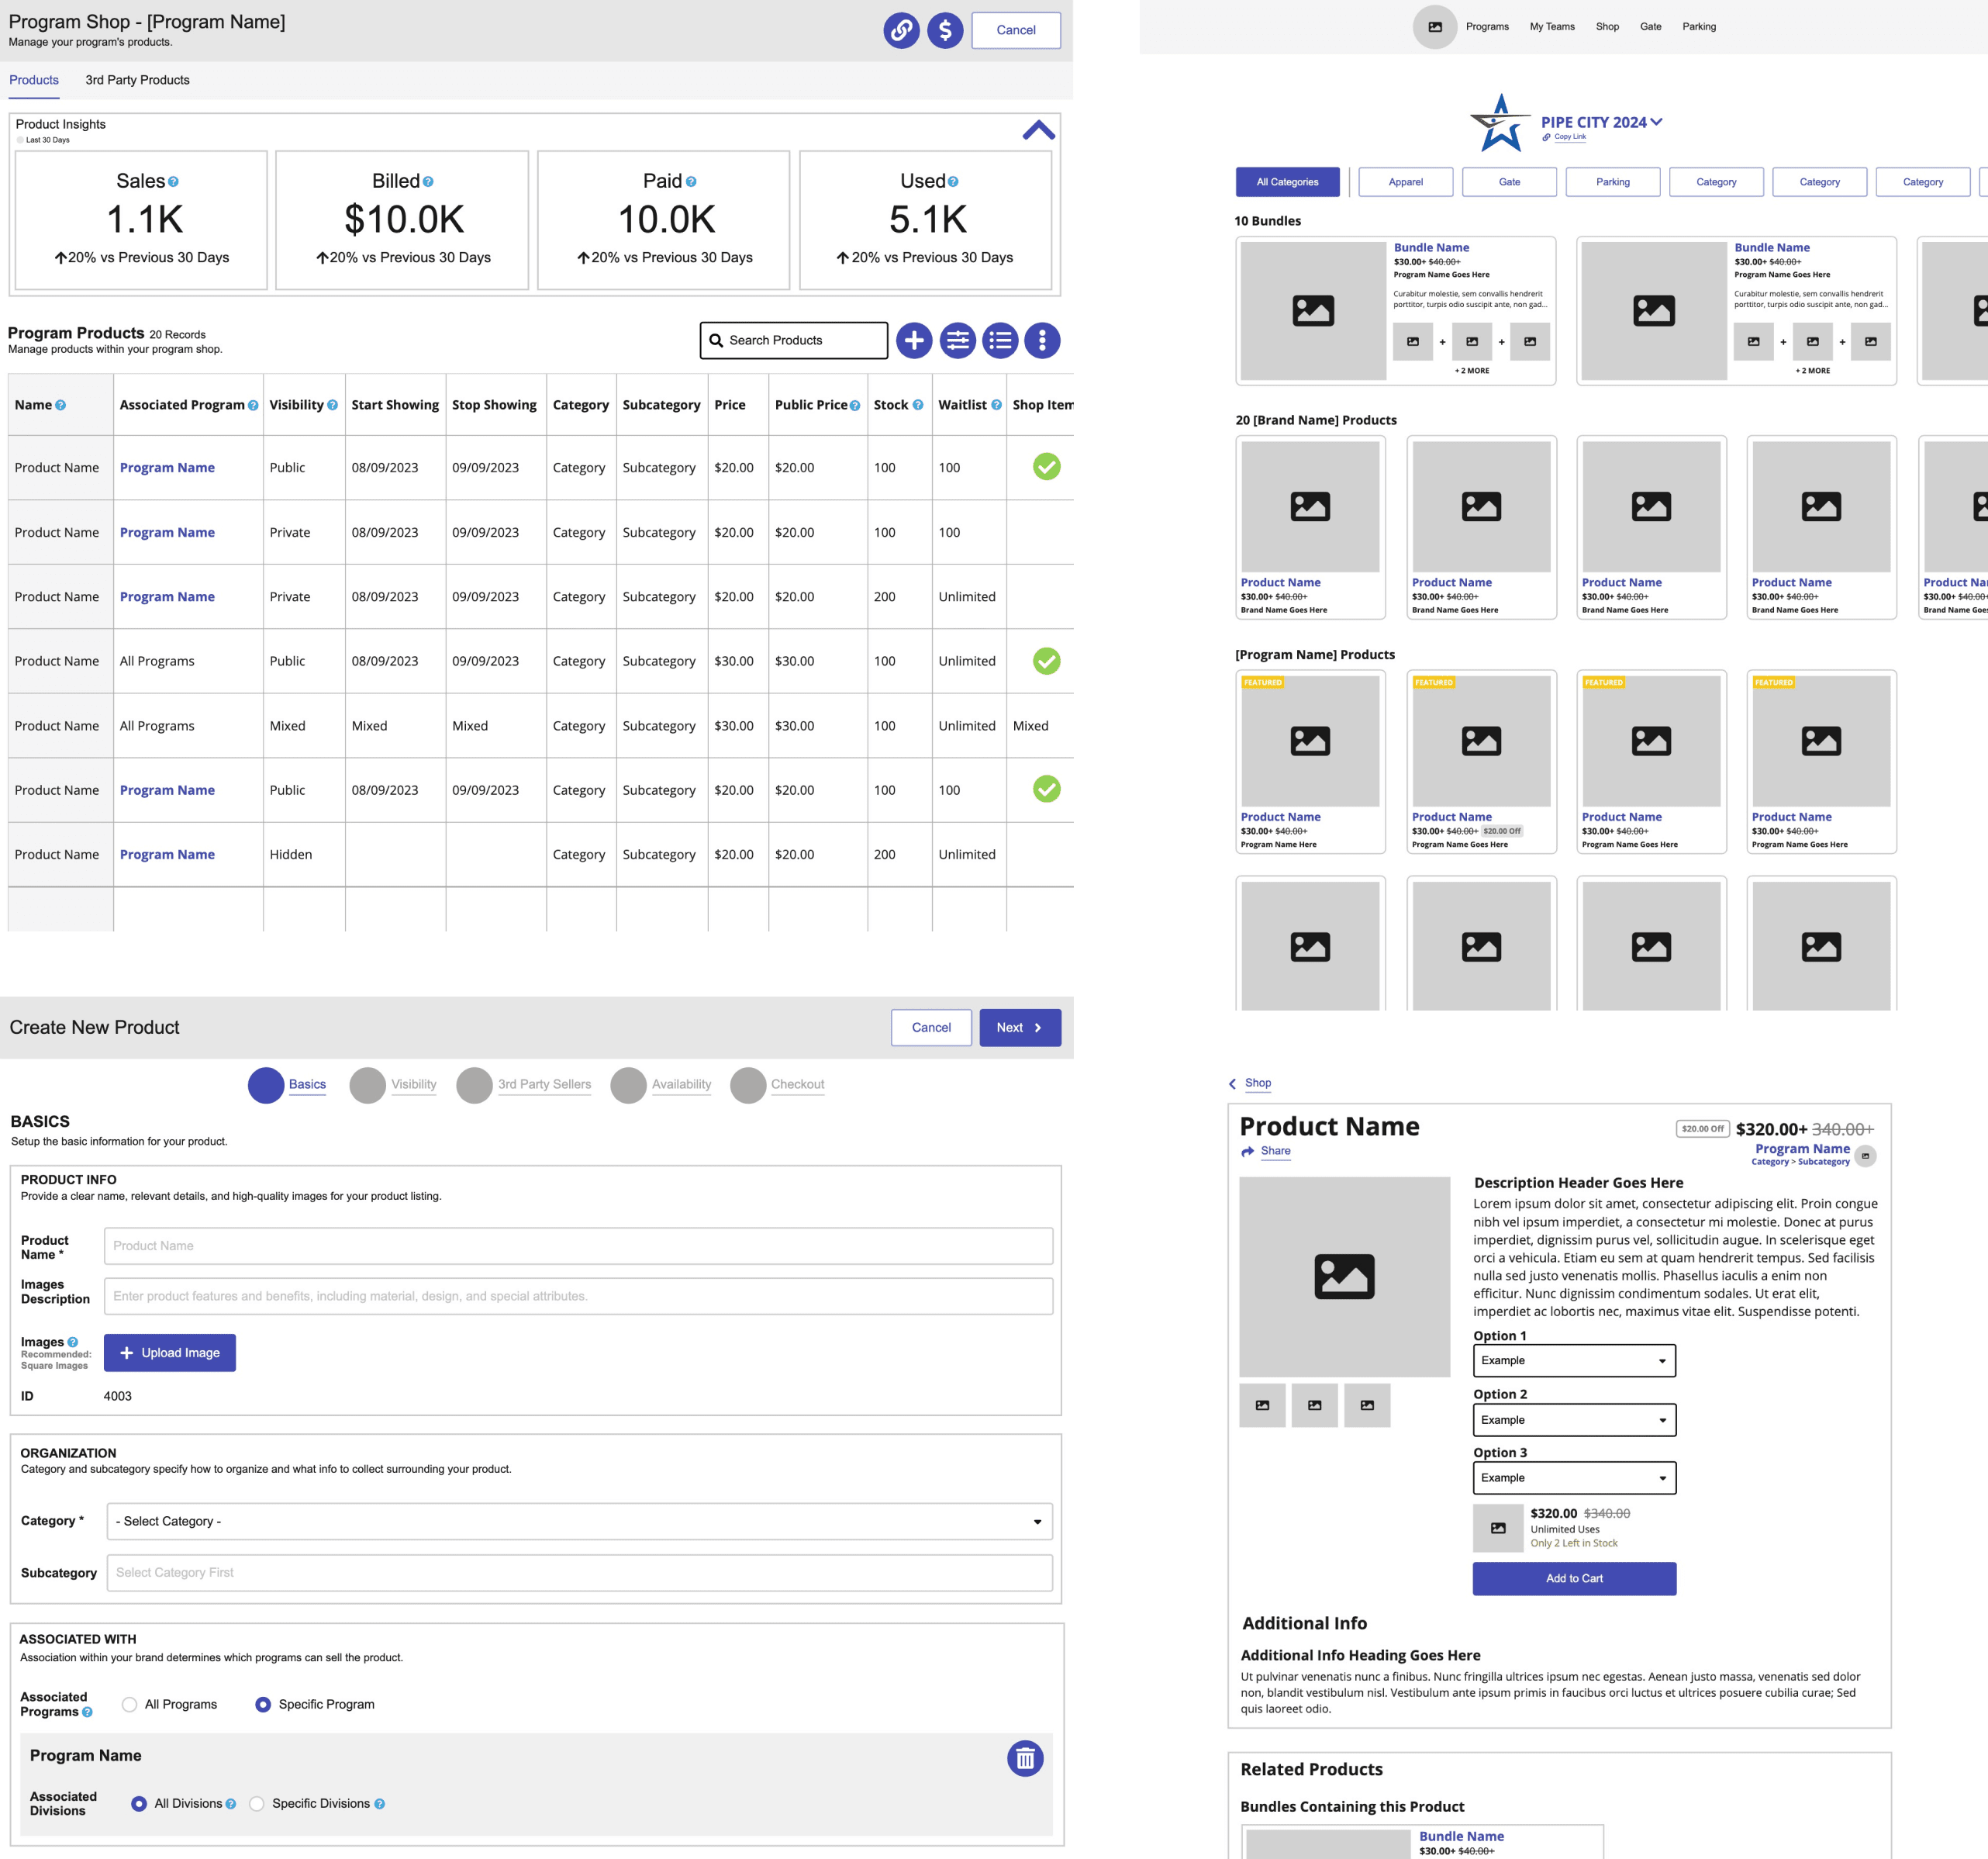The height and width of the screenshot is (1859, 1988).
Task: Choose the All Divisions radio button
Action: 139,1803
